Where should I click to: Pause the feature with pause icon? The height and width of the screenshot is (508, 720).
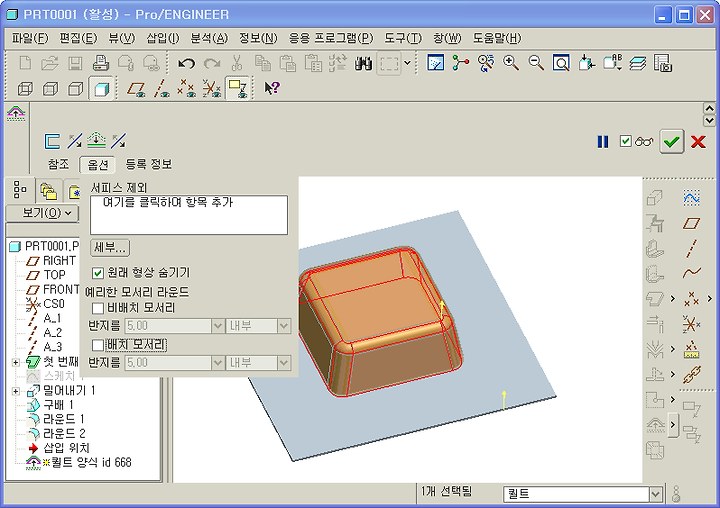click(602, 141)
